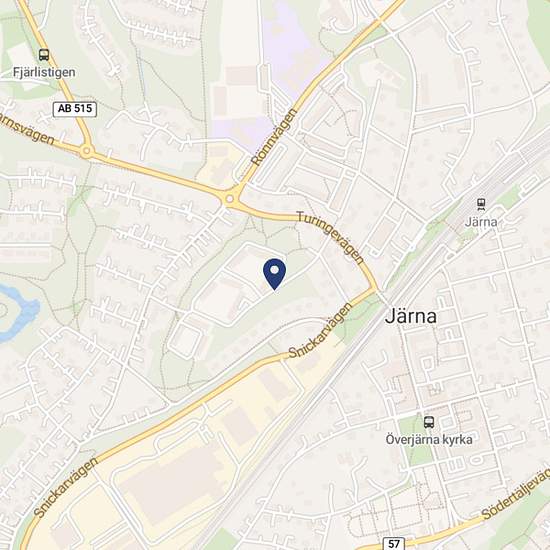Click the Södertäljevägen street label
Image resolution: width=550 pixels, height=550 pixels.
(516, 494)
